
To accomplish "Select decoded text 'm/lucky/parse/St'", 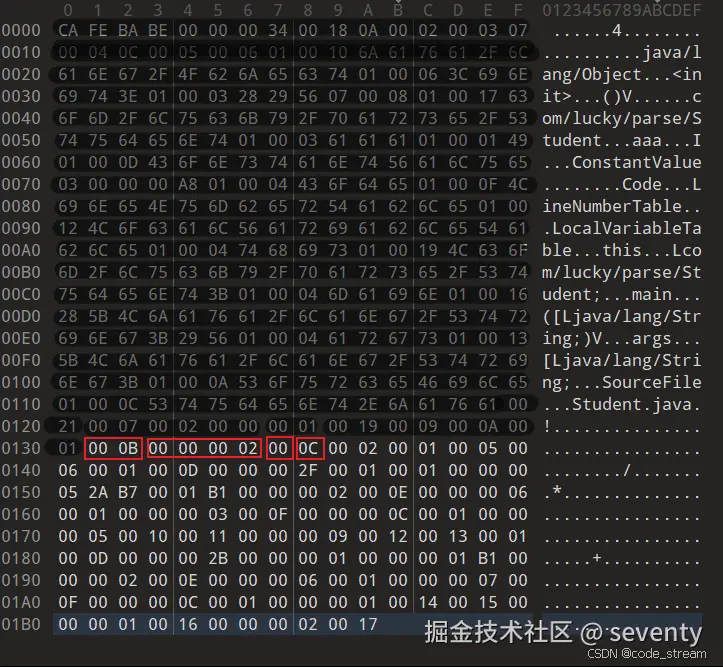I will pyautogui.click(x=622, y=272).
